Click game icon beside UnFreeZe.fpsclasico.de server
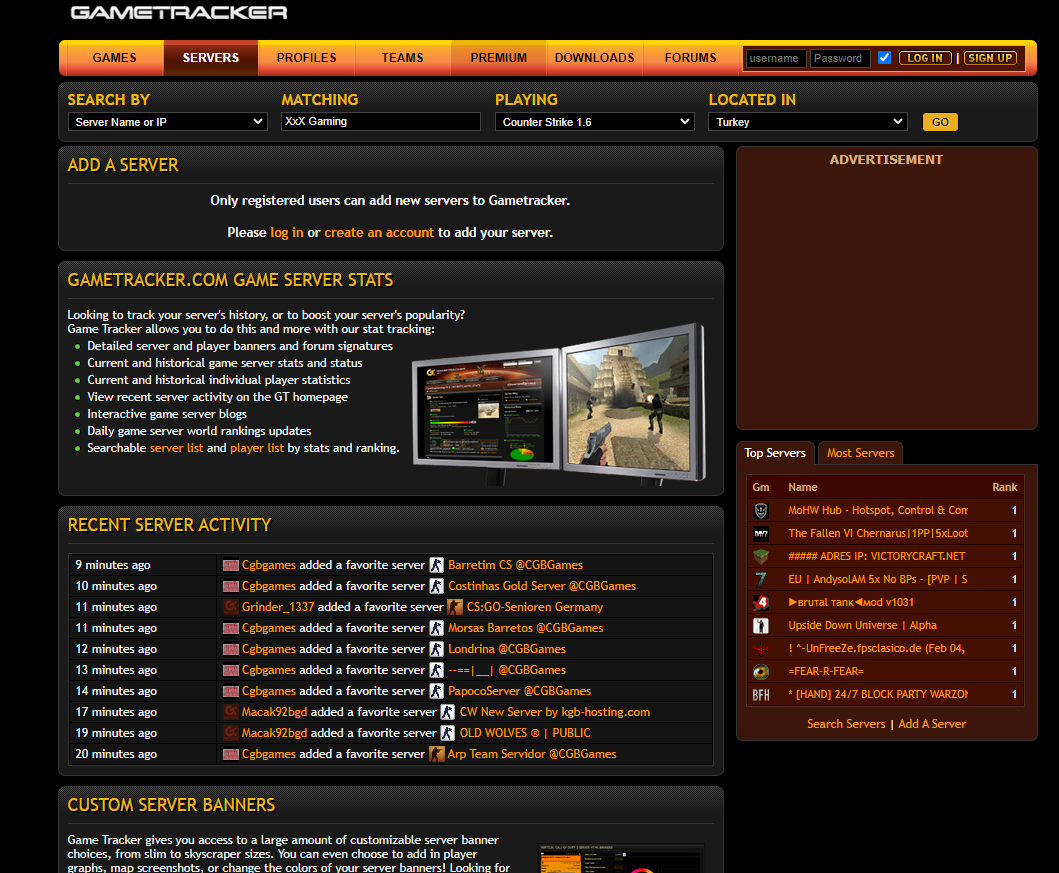Viewport: 1059px width, 873px height. coord(761,648)
